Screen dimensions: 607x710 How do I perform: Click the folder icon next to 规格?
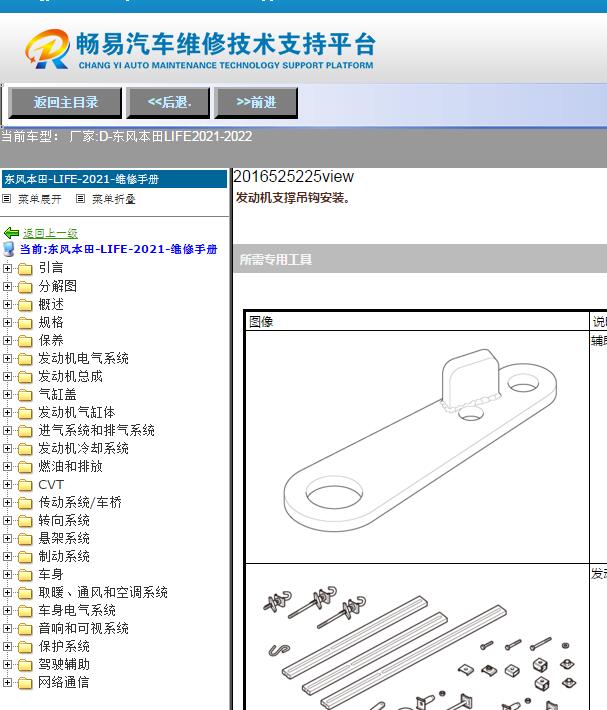coord(25,323)
